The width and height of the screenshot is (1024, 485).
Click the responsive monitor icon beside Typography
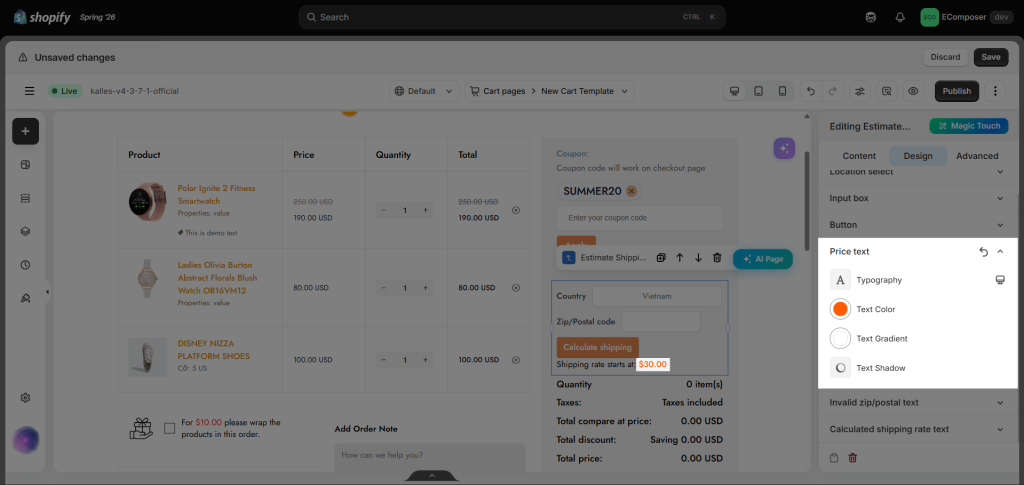pyautogui.click(x=999, y=280)
